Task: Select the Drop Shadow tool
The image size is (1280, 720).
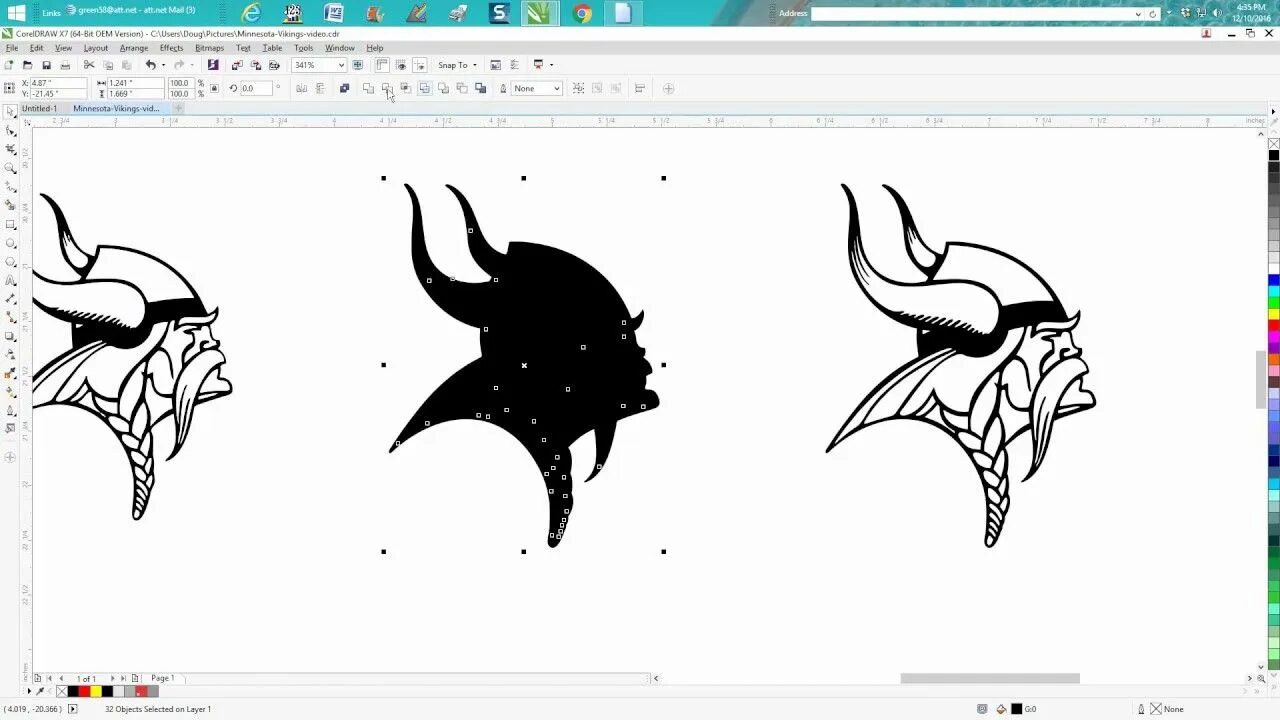Action: click(11, 336)
